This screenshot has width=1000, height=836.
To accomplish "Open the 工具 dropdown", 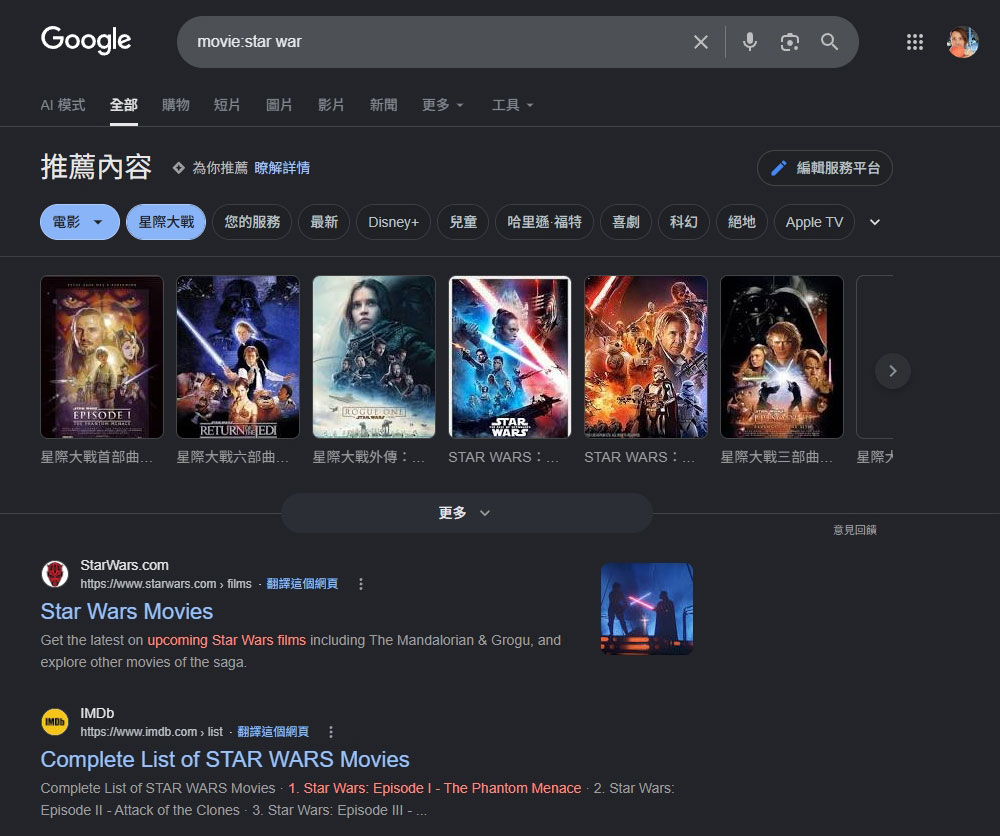I will tap(512, 105).
